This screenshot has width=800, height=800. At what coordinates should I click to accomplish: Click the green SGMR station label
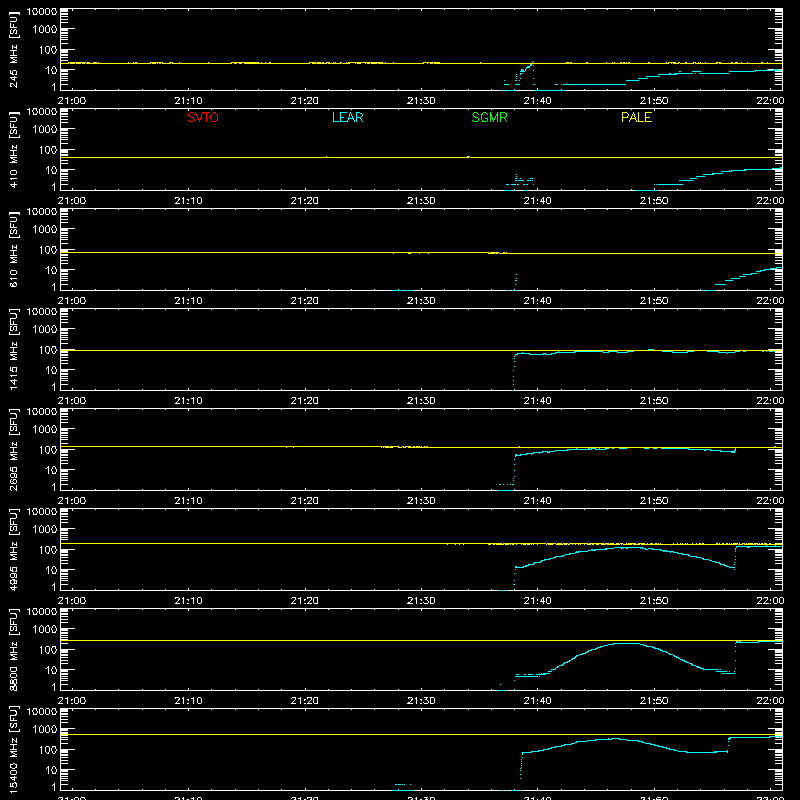[489, 117]
